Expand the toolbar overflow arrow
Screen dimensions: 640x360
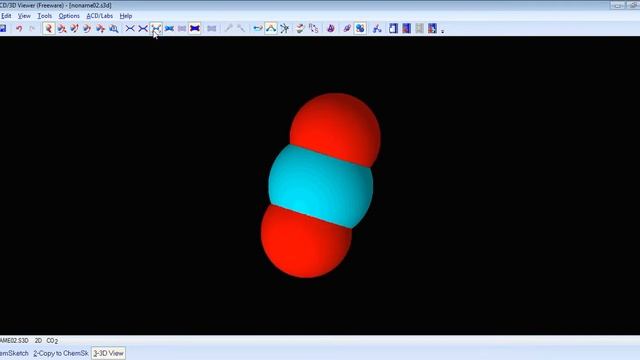[x=443, y=31]
